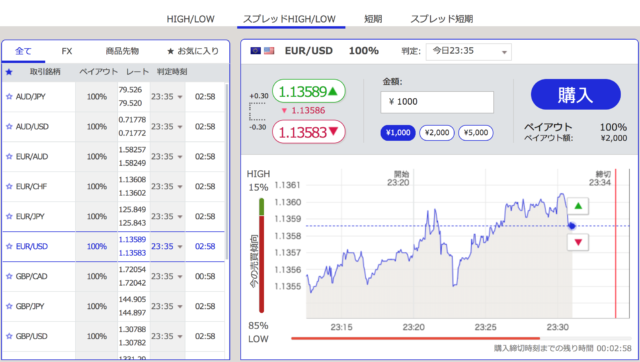Expand AUD/USD 23:35 expiry dropdown
This screenshot has width=640, height=362.
[167, 127]
